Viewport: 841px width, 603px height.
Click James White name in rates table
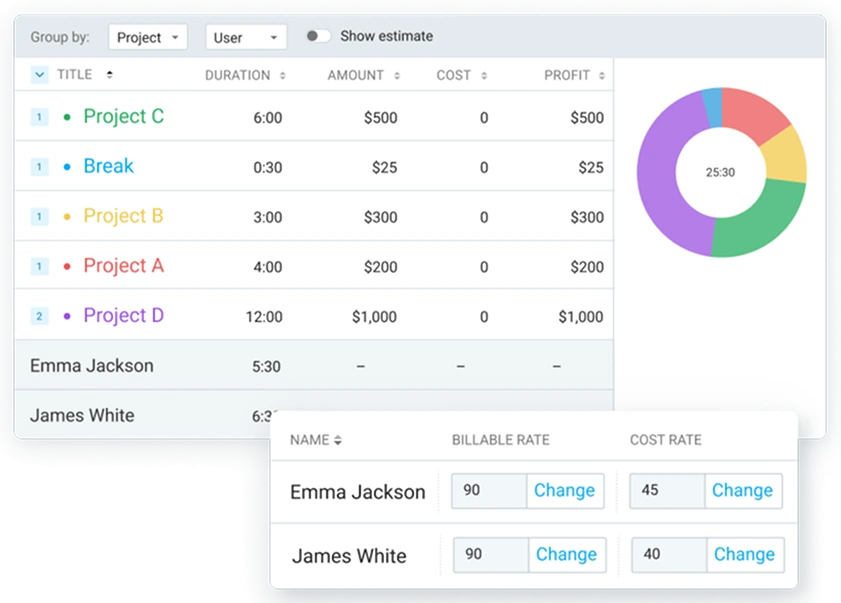click(x=349, y=556)
